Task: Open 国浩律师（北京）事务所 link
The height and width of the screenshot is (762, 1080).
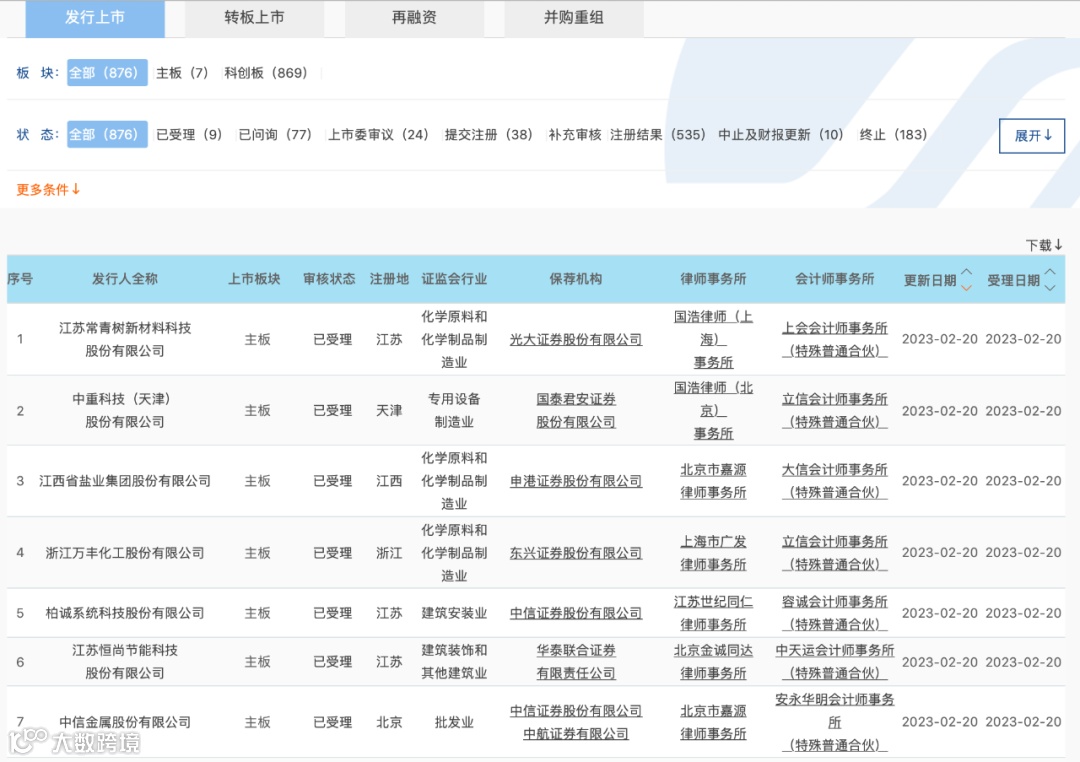Action: point(713,410)
